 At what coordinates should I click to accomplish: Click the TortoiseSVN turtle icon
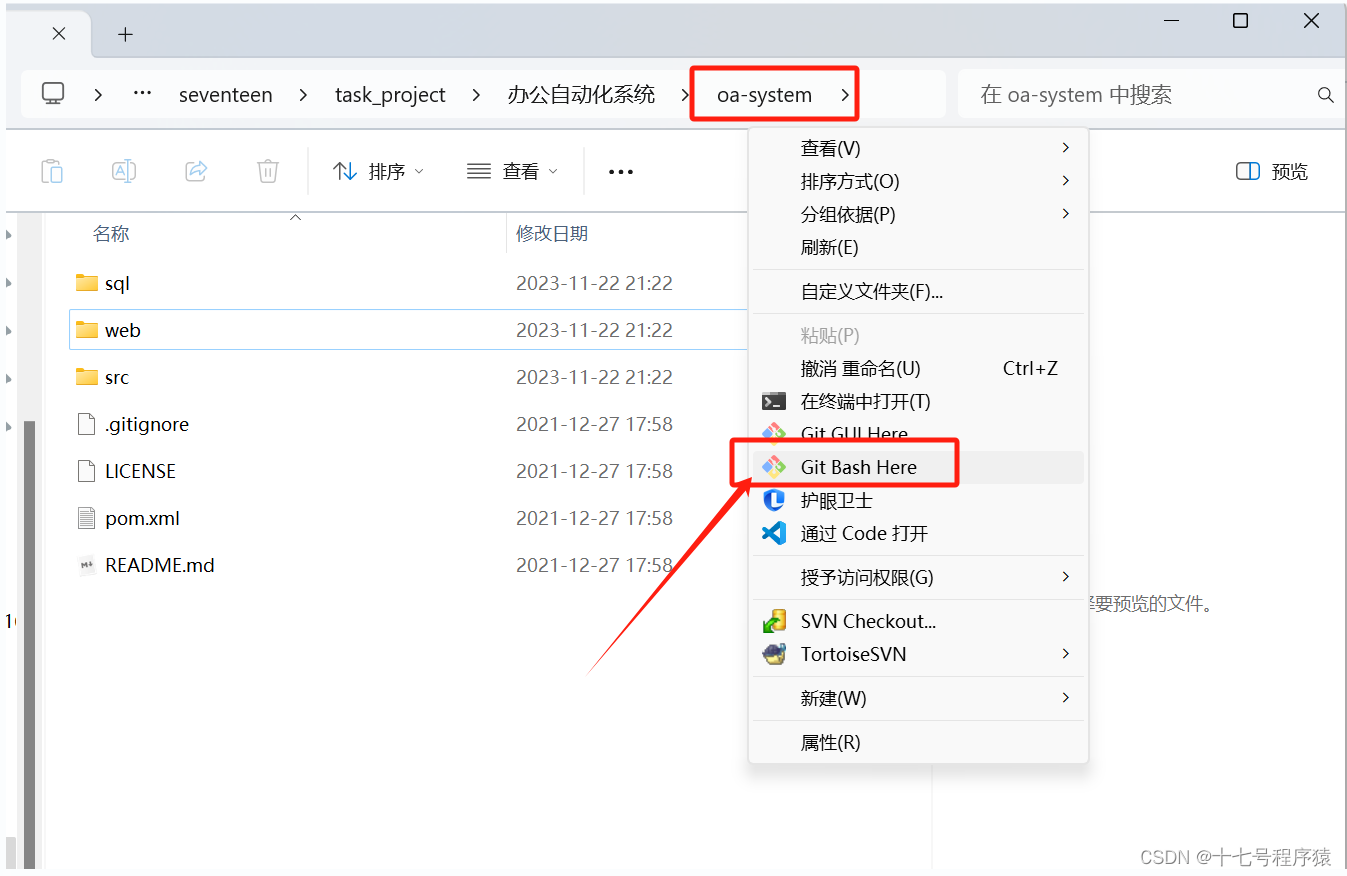pyautogui.click(x=773, y=654)
